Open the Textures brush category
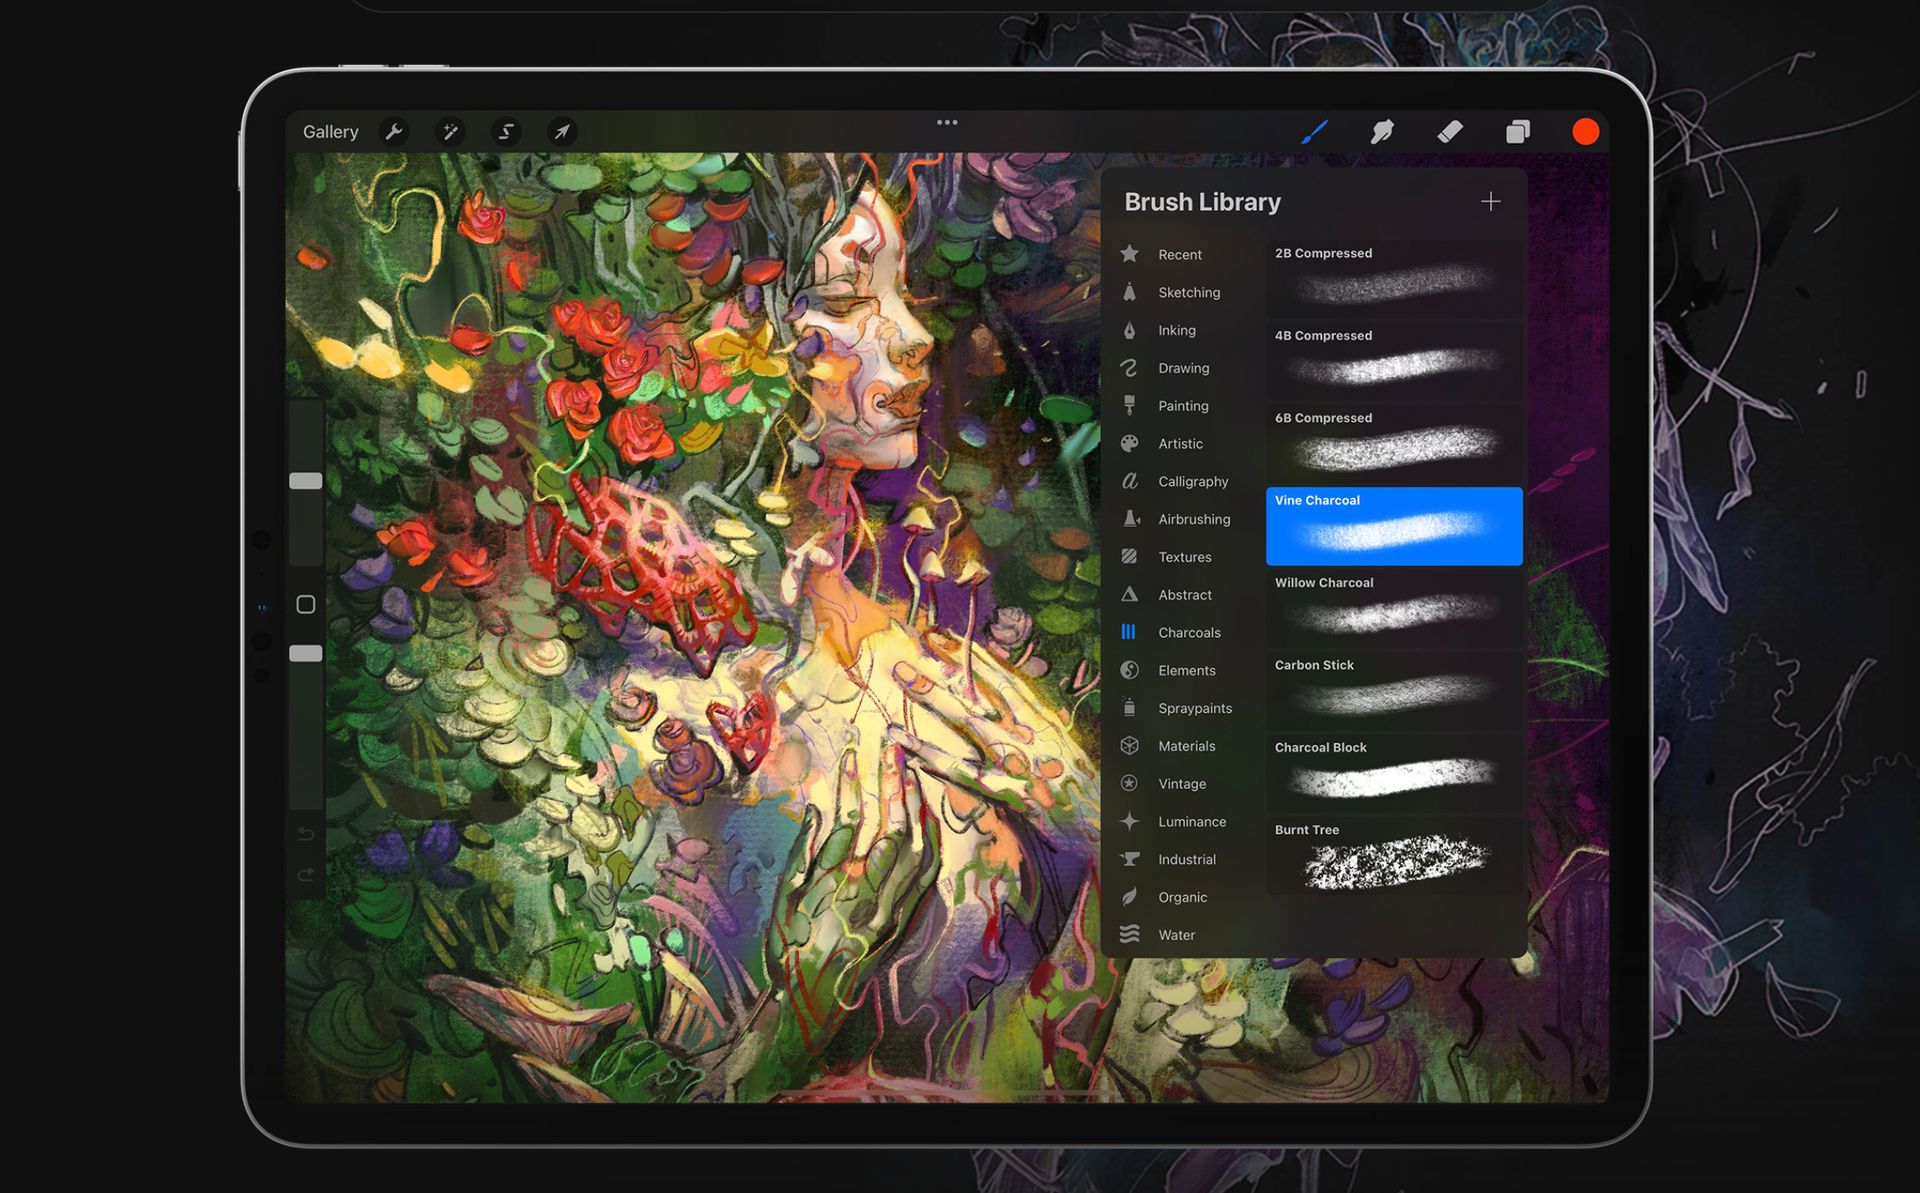 [1184, 557]
